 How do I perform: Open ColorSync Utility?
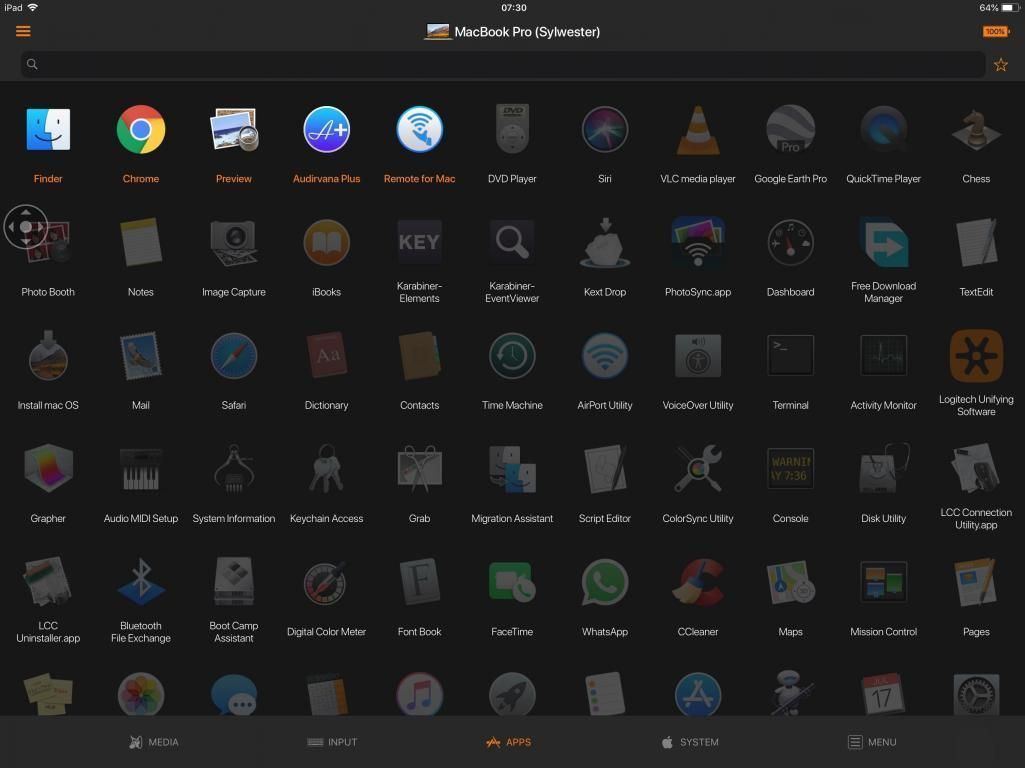tap(697, 469)
